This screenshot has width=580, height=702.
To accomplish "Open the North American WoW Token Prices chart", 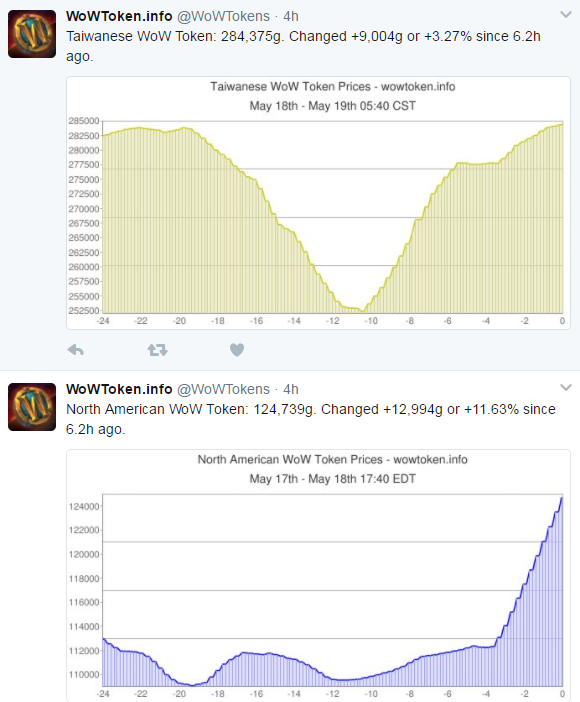I will tap(318, 576).
